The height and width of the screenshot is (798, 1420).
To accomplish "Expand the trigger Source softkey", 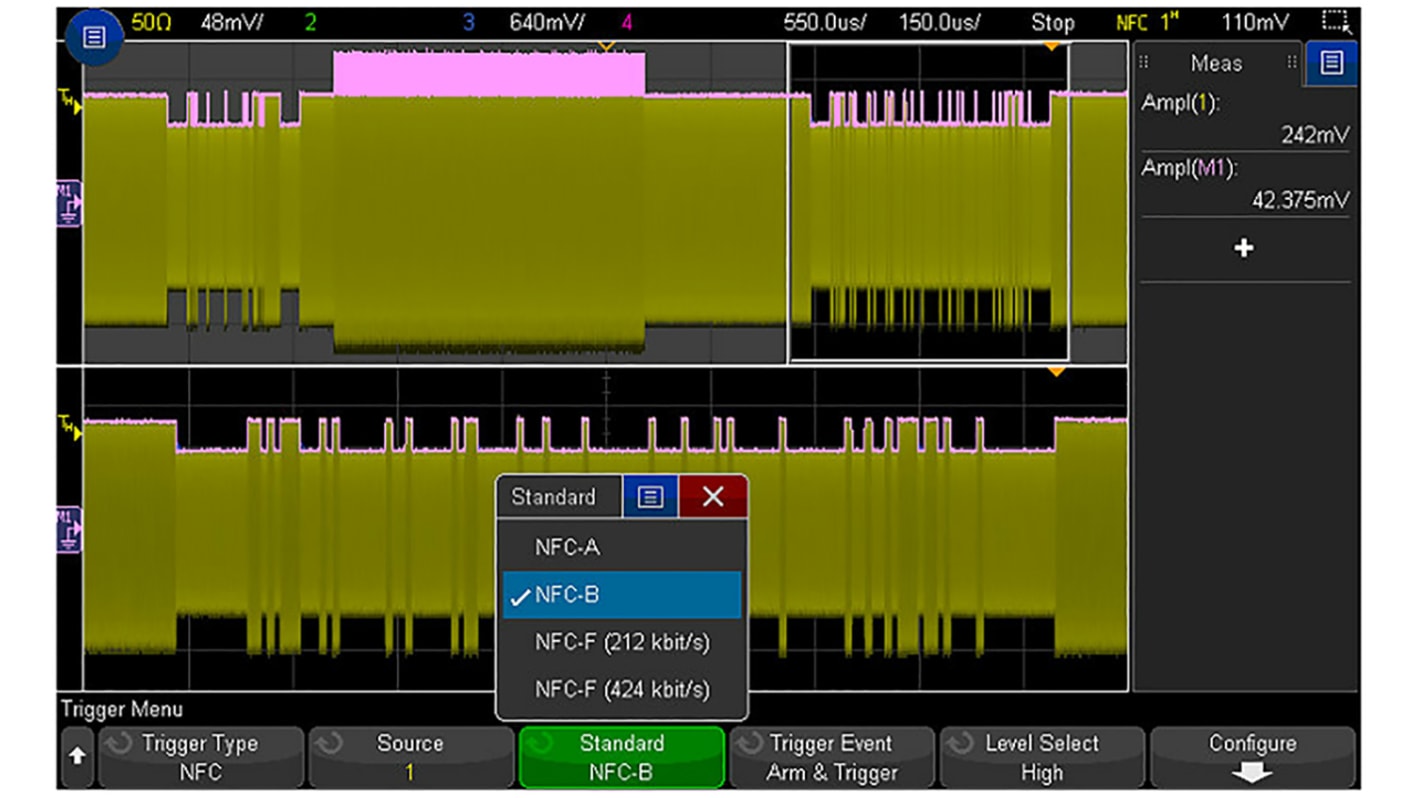I will click(x=410, y=757).
